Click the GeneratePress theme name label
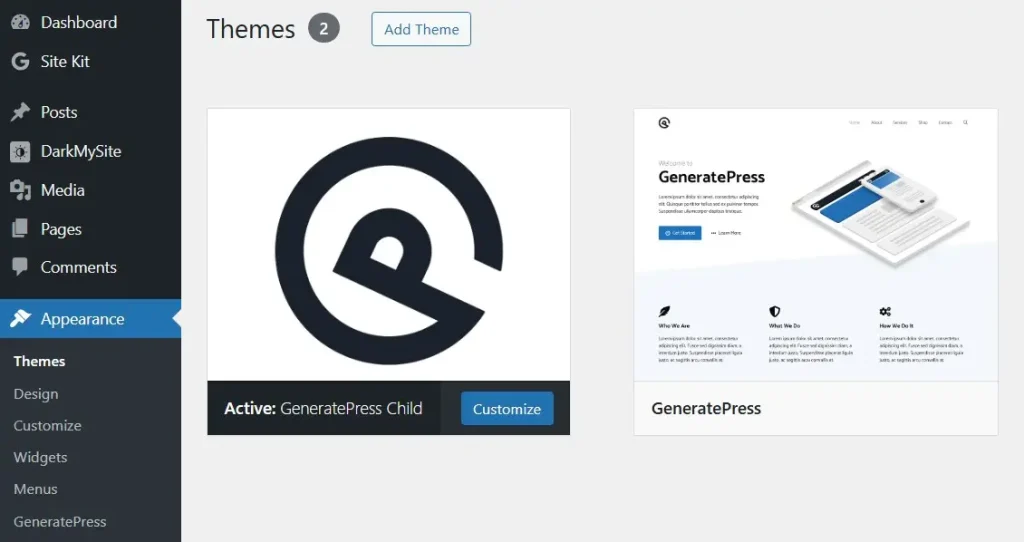The height and width of the screenshot is (542, 1024). [x=706, y=409]
